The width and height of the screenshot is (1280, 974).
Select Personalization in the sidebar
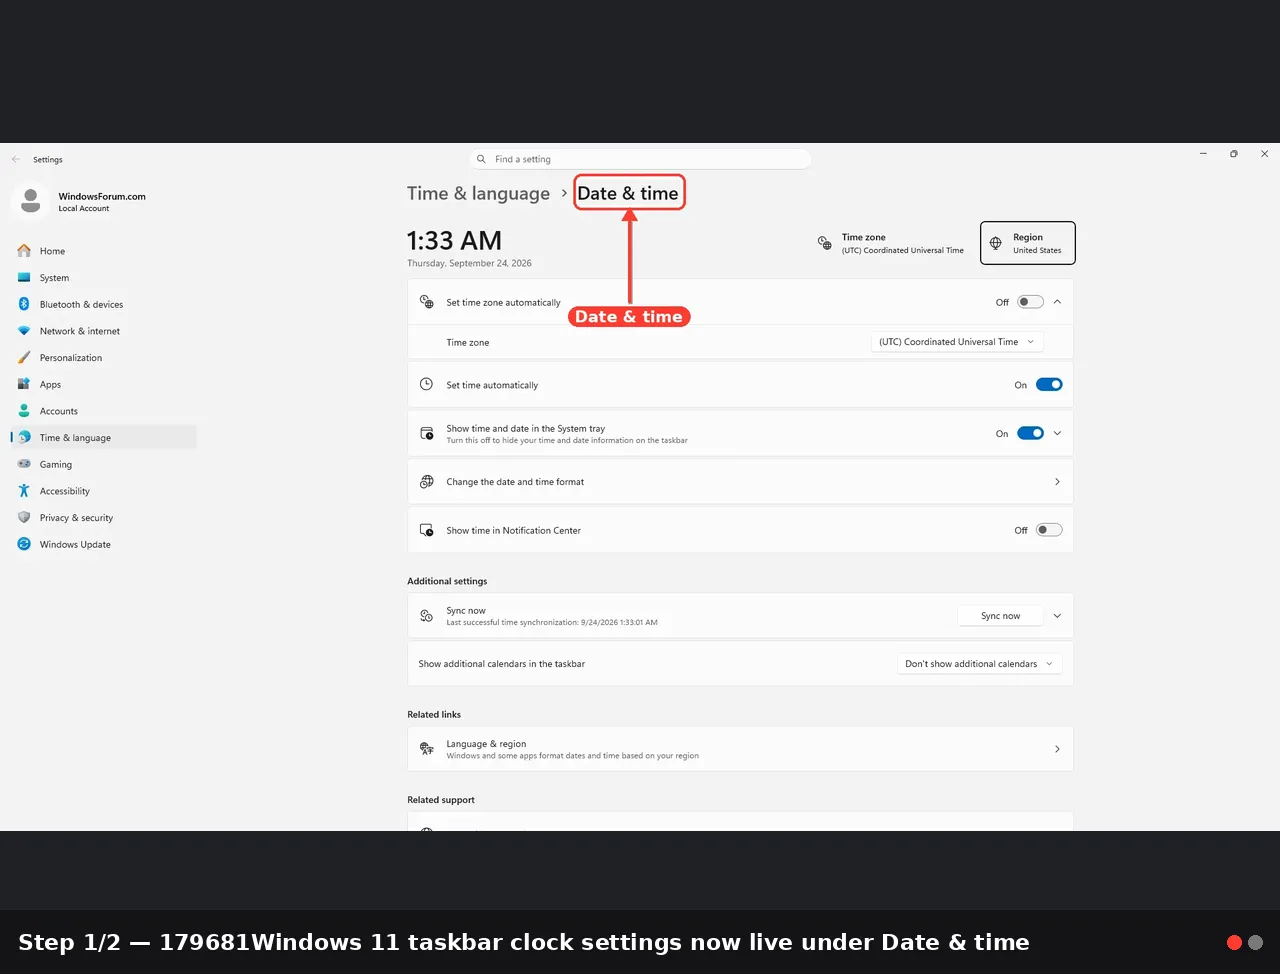[104, 358]
